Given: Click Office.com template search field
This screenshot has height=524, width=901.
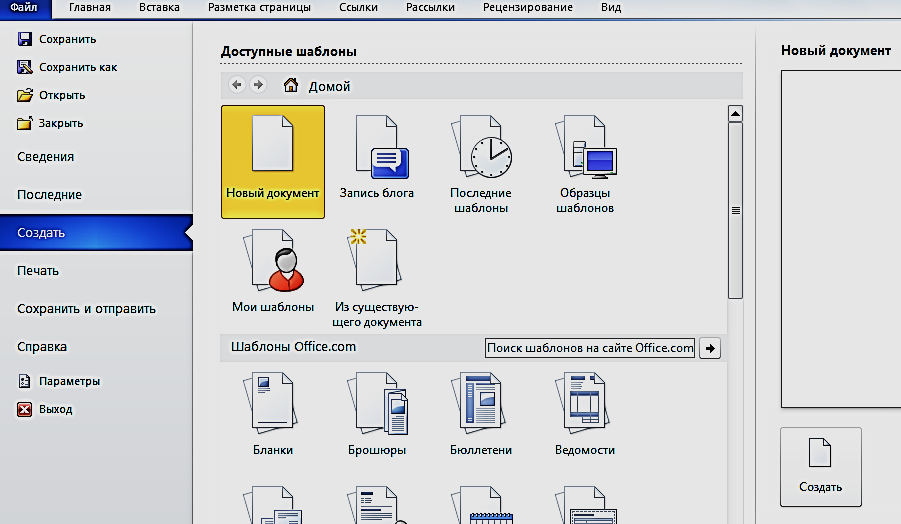Looking at the screenshot, I should click(x=590, y=348).
